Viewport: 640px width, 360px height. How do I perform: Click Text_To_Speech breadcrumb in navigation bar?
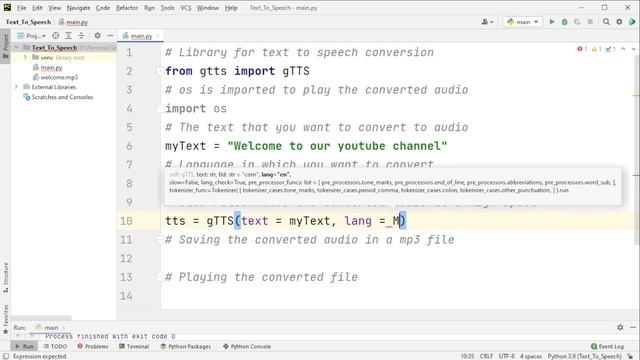pyautogui.click(x=28, y=22)
